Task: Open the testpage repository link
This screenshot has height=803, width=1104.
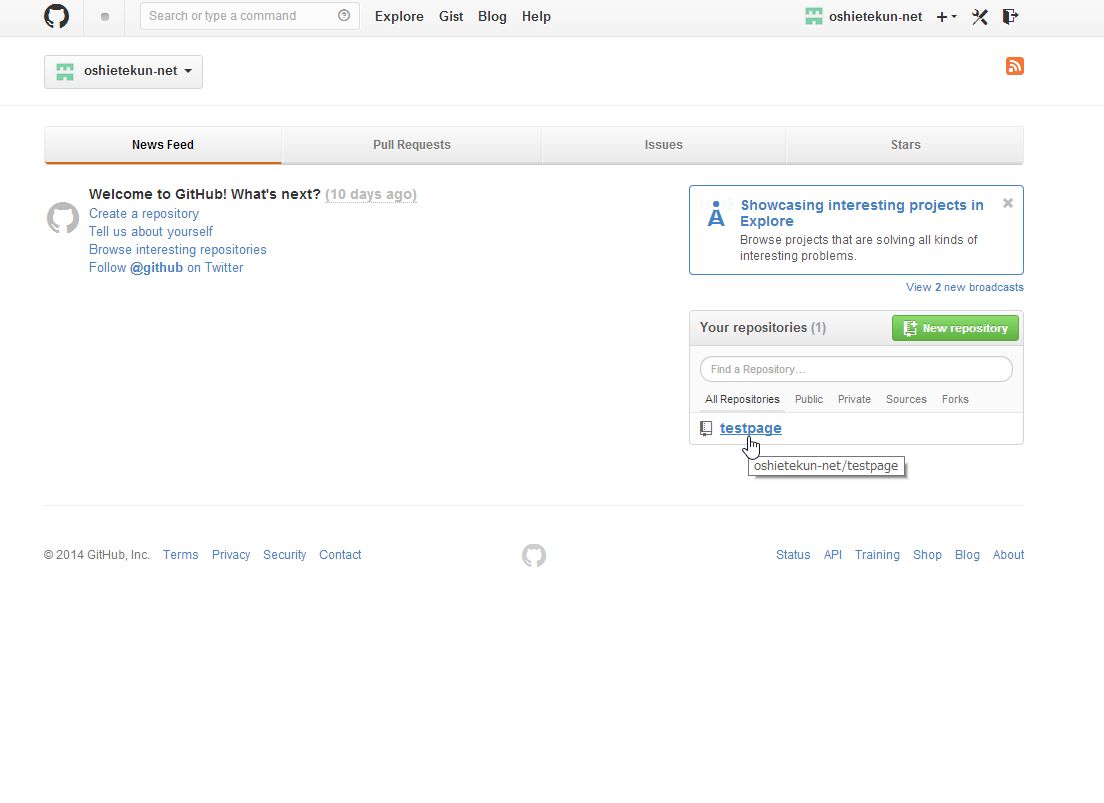Action: (x=751, y=428)
